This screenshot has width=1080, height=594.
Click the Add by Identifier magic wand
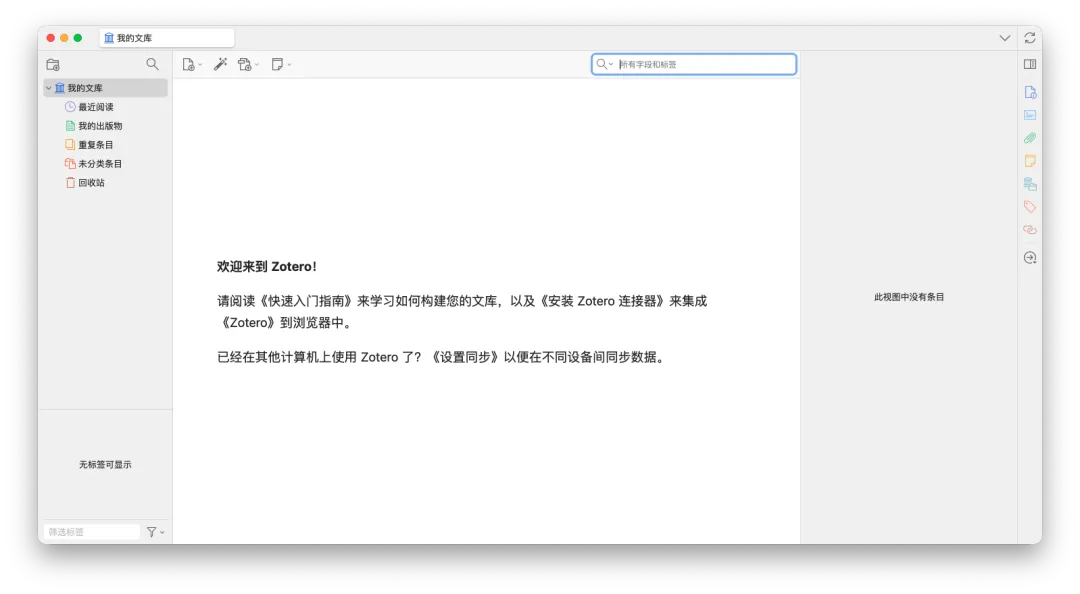220,64
